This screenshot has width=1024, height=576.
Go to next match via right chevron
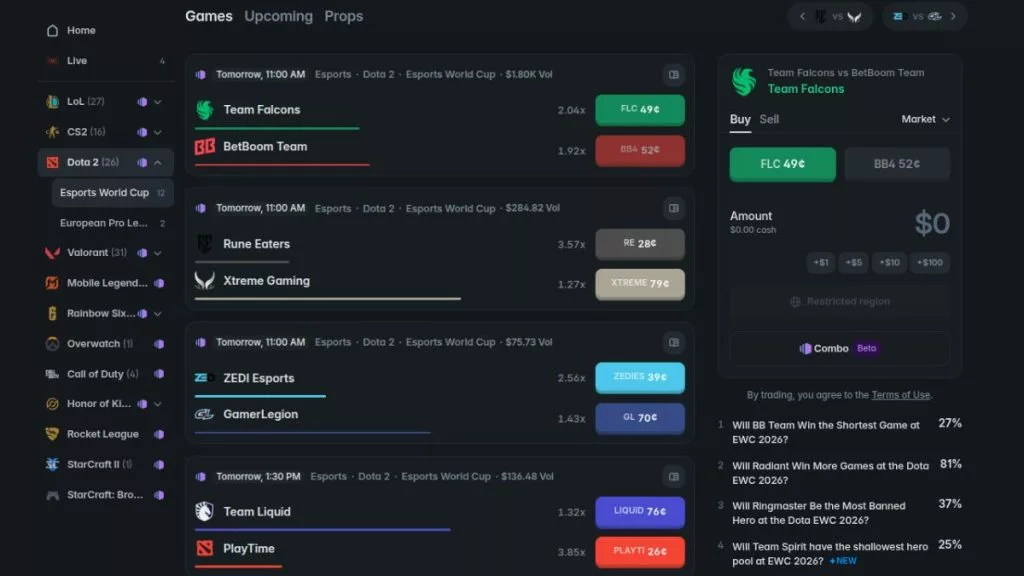tap(953, 16)
